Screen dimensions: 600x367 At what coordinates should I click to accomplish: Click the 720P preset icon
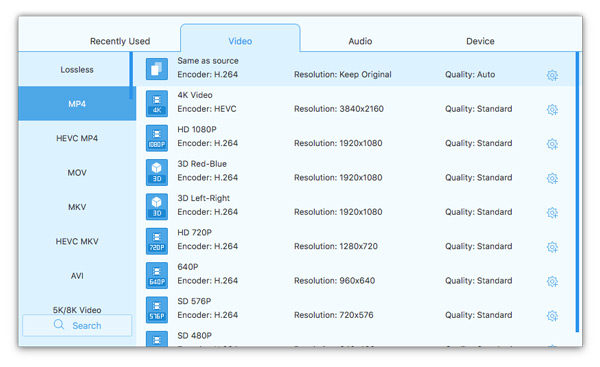pyautogui.click(x=157, y=241)
